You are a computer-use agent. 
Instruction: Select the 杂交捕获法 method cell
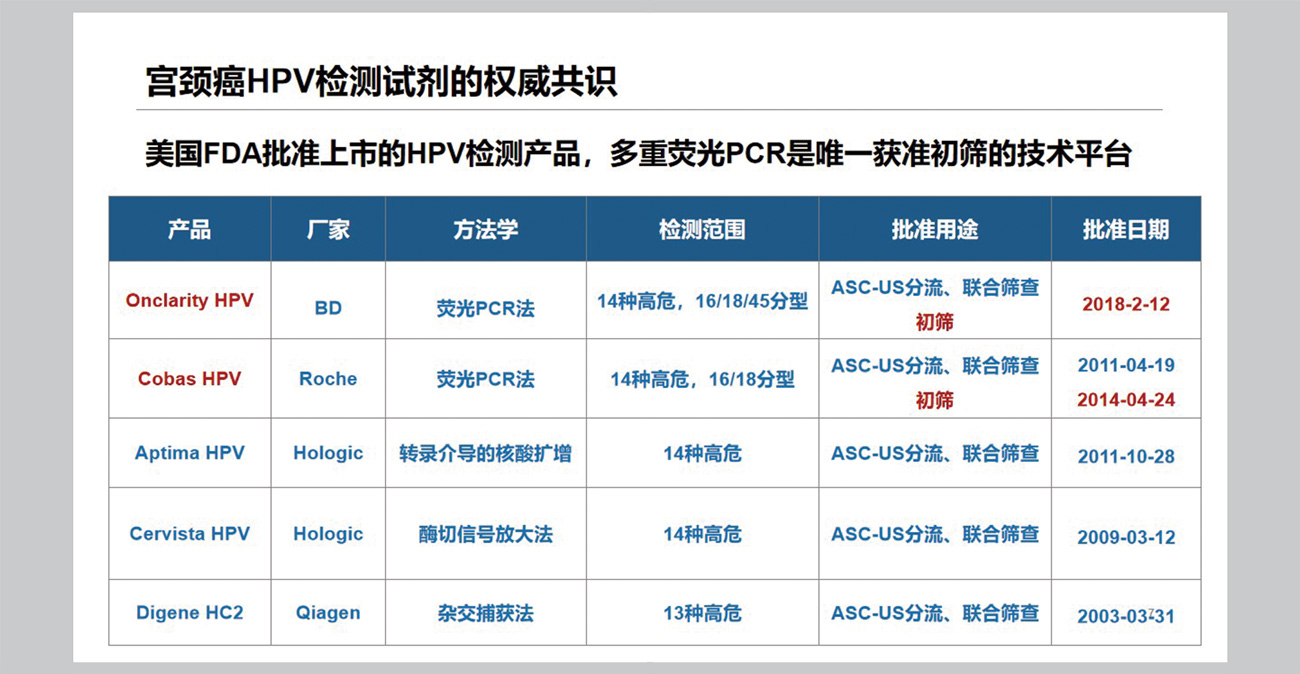[x=485, y=613]
